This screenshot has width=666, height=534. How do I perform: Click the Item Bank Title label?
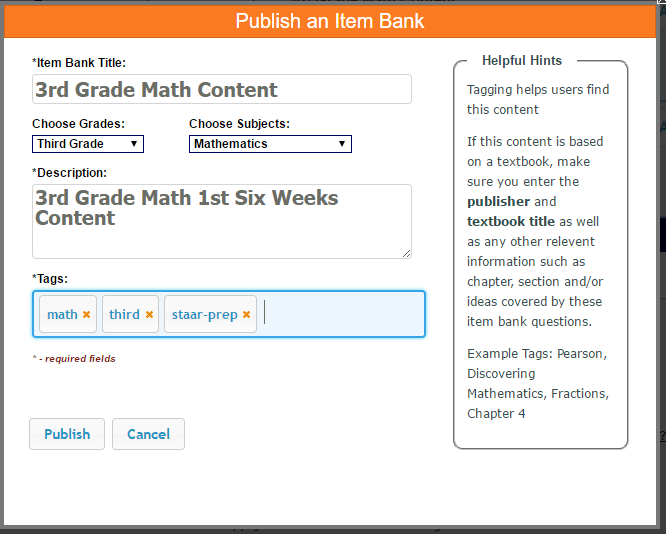pos(79,63)
